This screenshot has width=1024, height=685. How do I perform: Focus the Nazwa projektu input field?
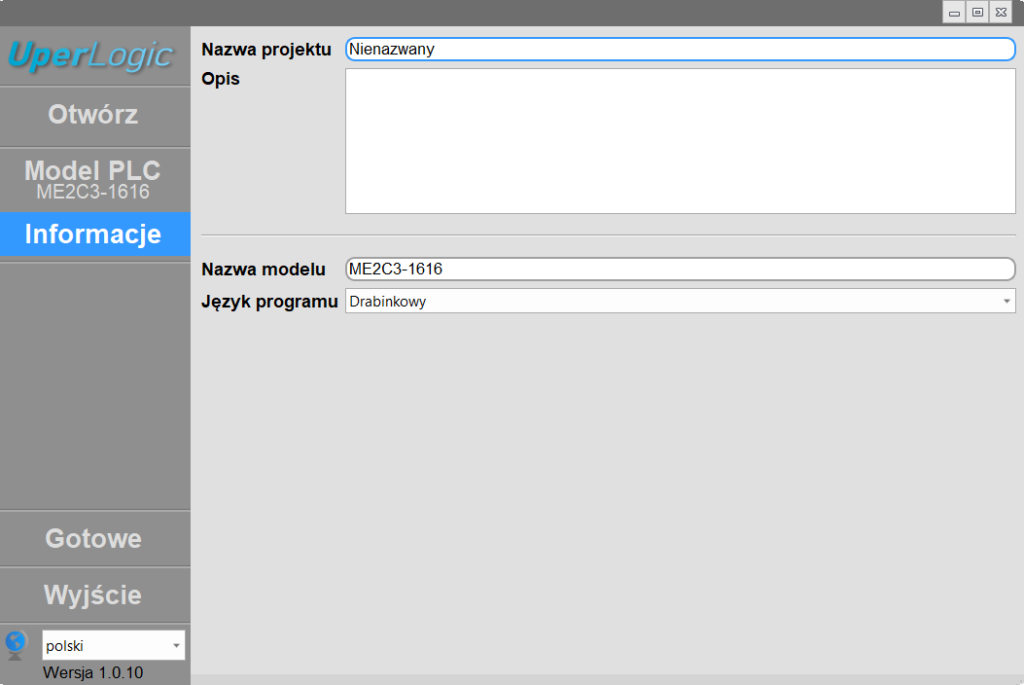pyautogui.click(x=680, y=49)
